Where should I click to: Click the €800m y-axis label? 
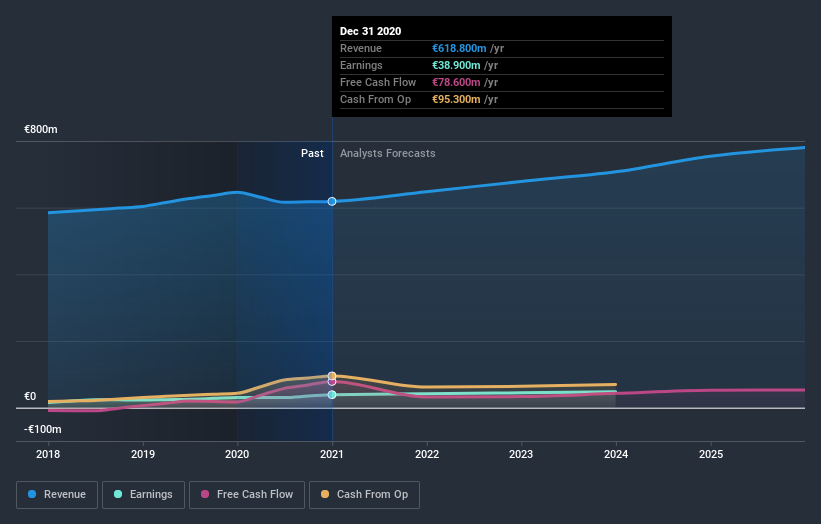pos(41,129)
